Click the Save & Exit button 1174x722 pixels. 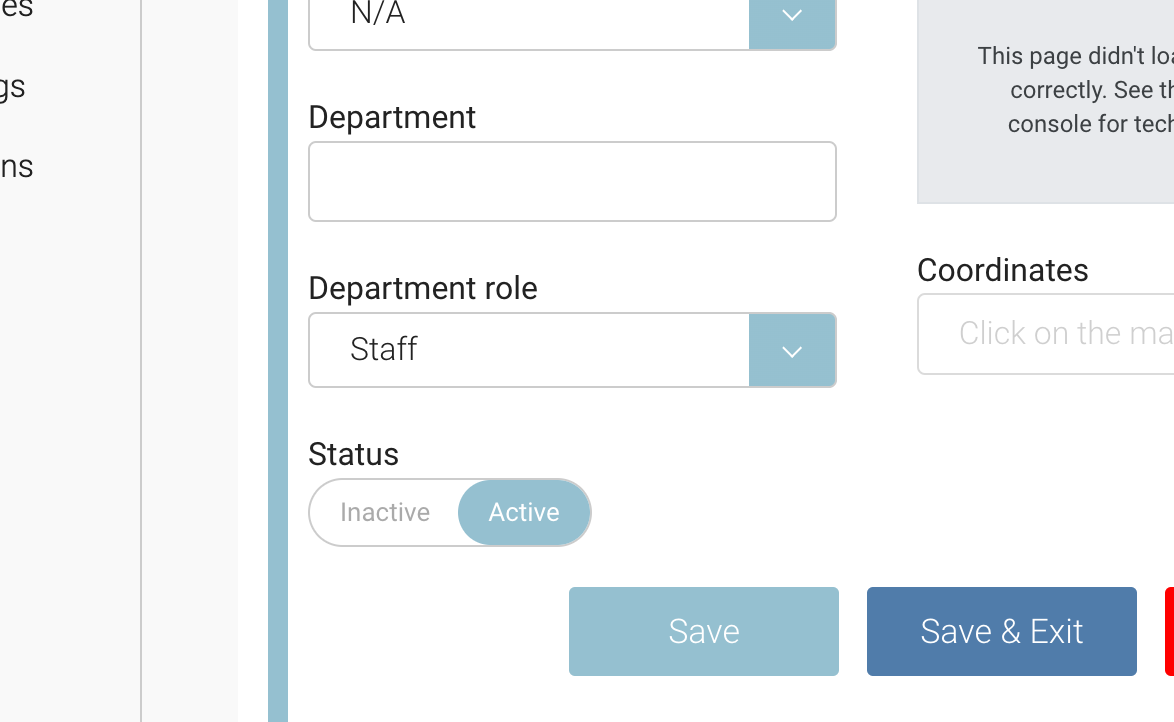(1001, 631)
